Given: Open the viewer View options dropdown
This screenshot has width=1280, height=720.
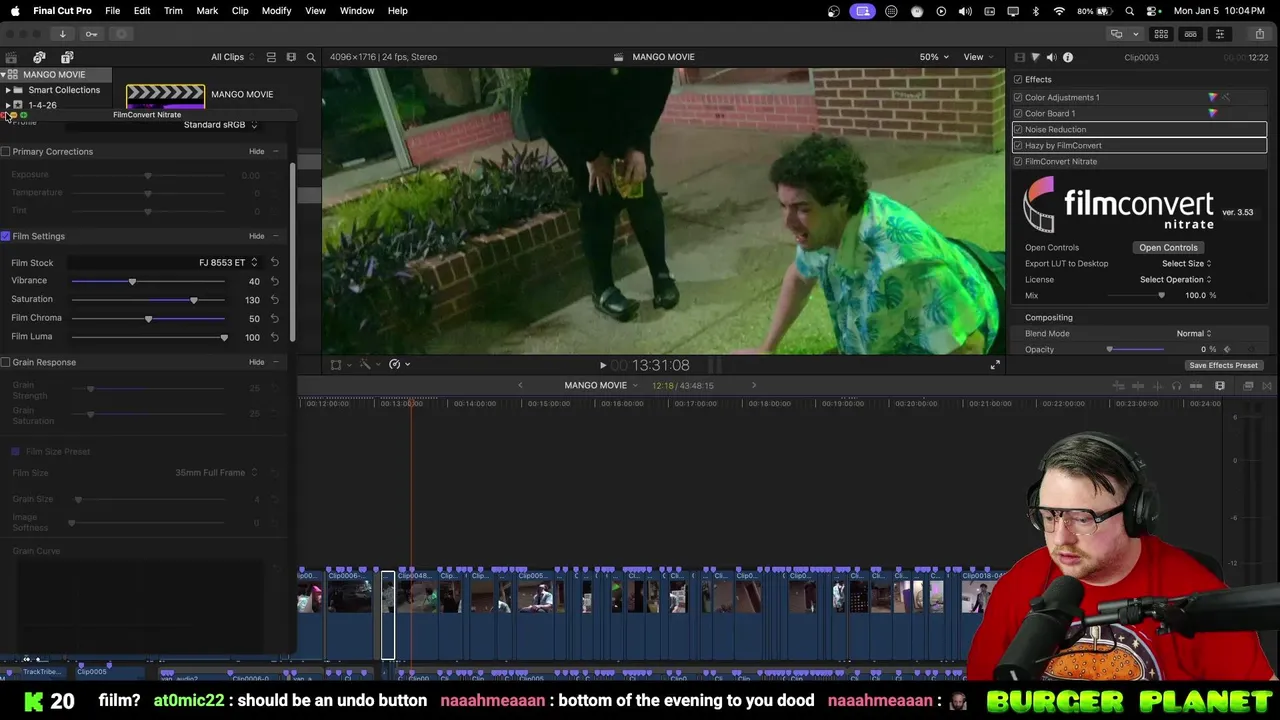Looking at the screenshot, I should (977, 57).
